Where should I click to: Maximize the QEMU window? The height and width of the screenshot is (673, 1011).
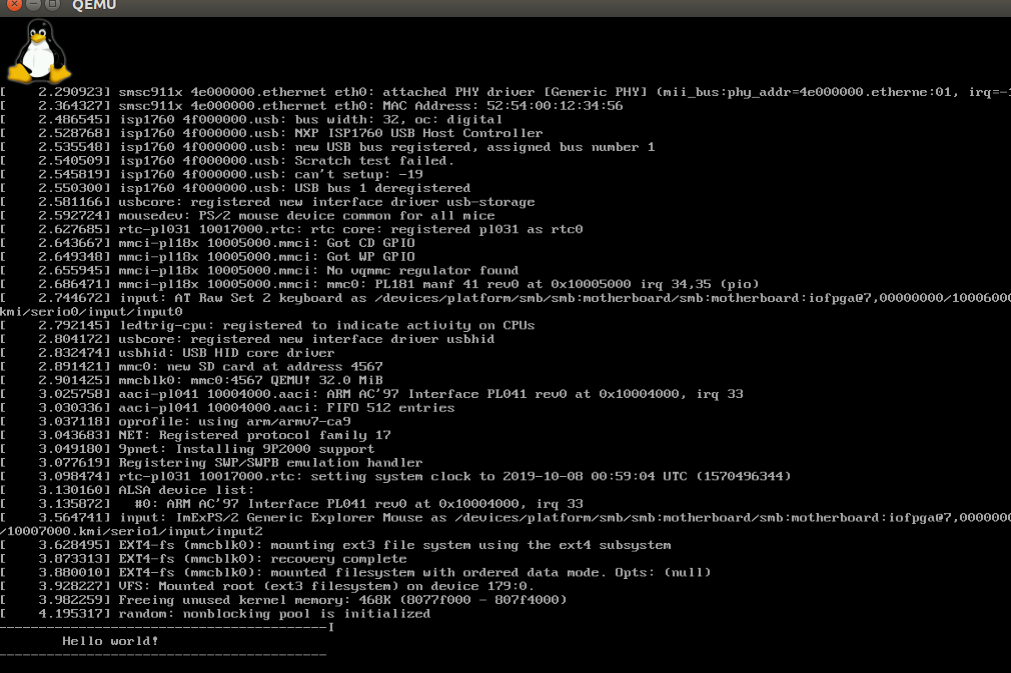click(53, 4)
